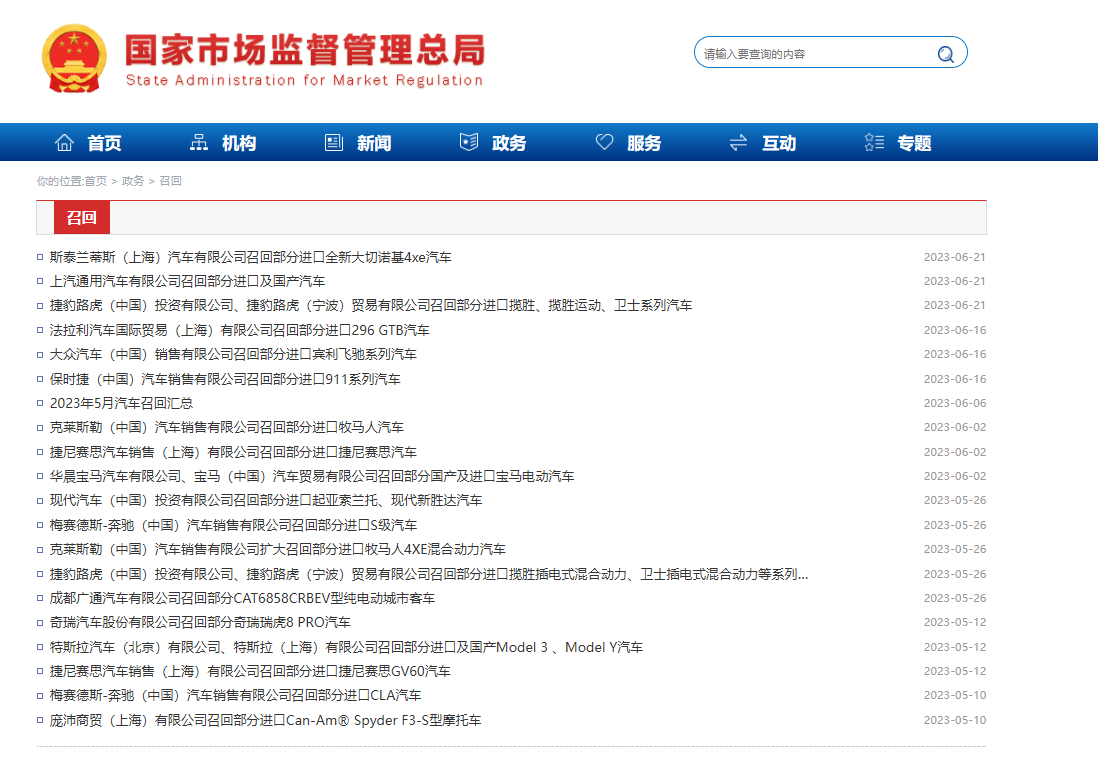This screenshot has width=1098, height=766.
Task: Click 政务 in the breadcrumb
Action: coord(133,181)
